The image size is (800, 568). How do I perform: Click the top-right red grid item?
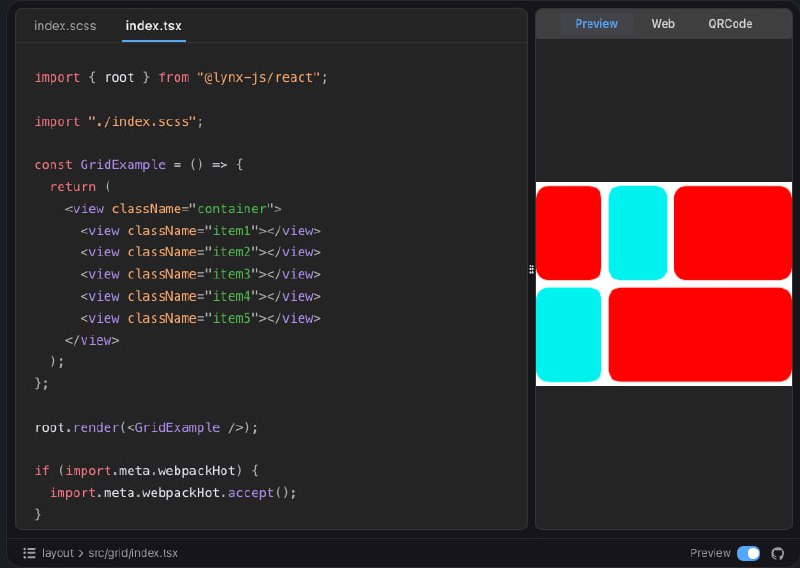tap(733, 233)
